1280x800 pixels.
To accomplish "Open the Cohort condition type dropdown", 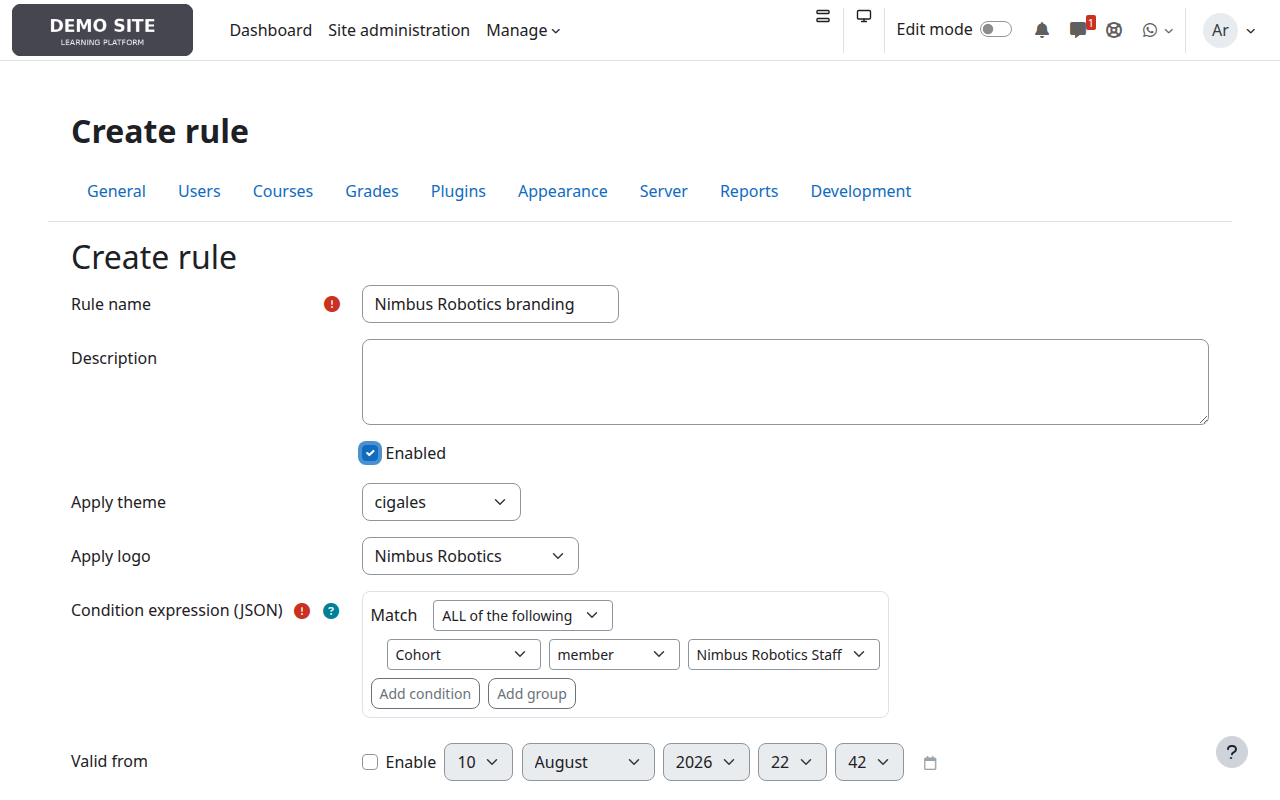I will pyautogui.click(x=464, y=654).
